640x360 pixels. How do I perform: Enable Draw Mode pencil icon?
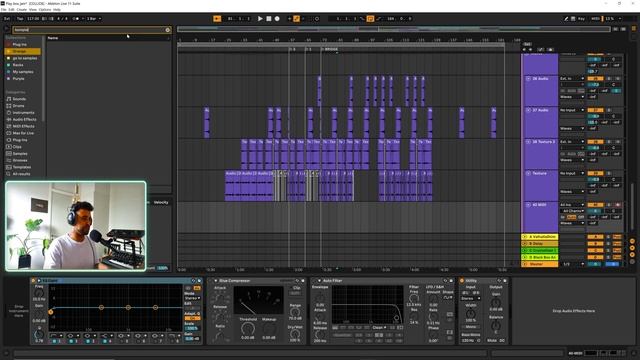[x=566, y=18]
